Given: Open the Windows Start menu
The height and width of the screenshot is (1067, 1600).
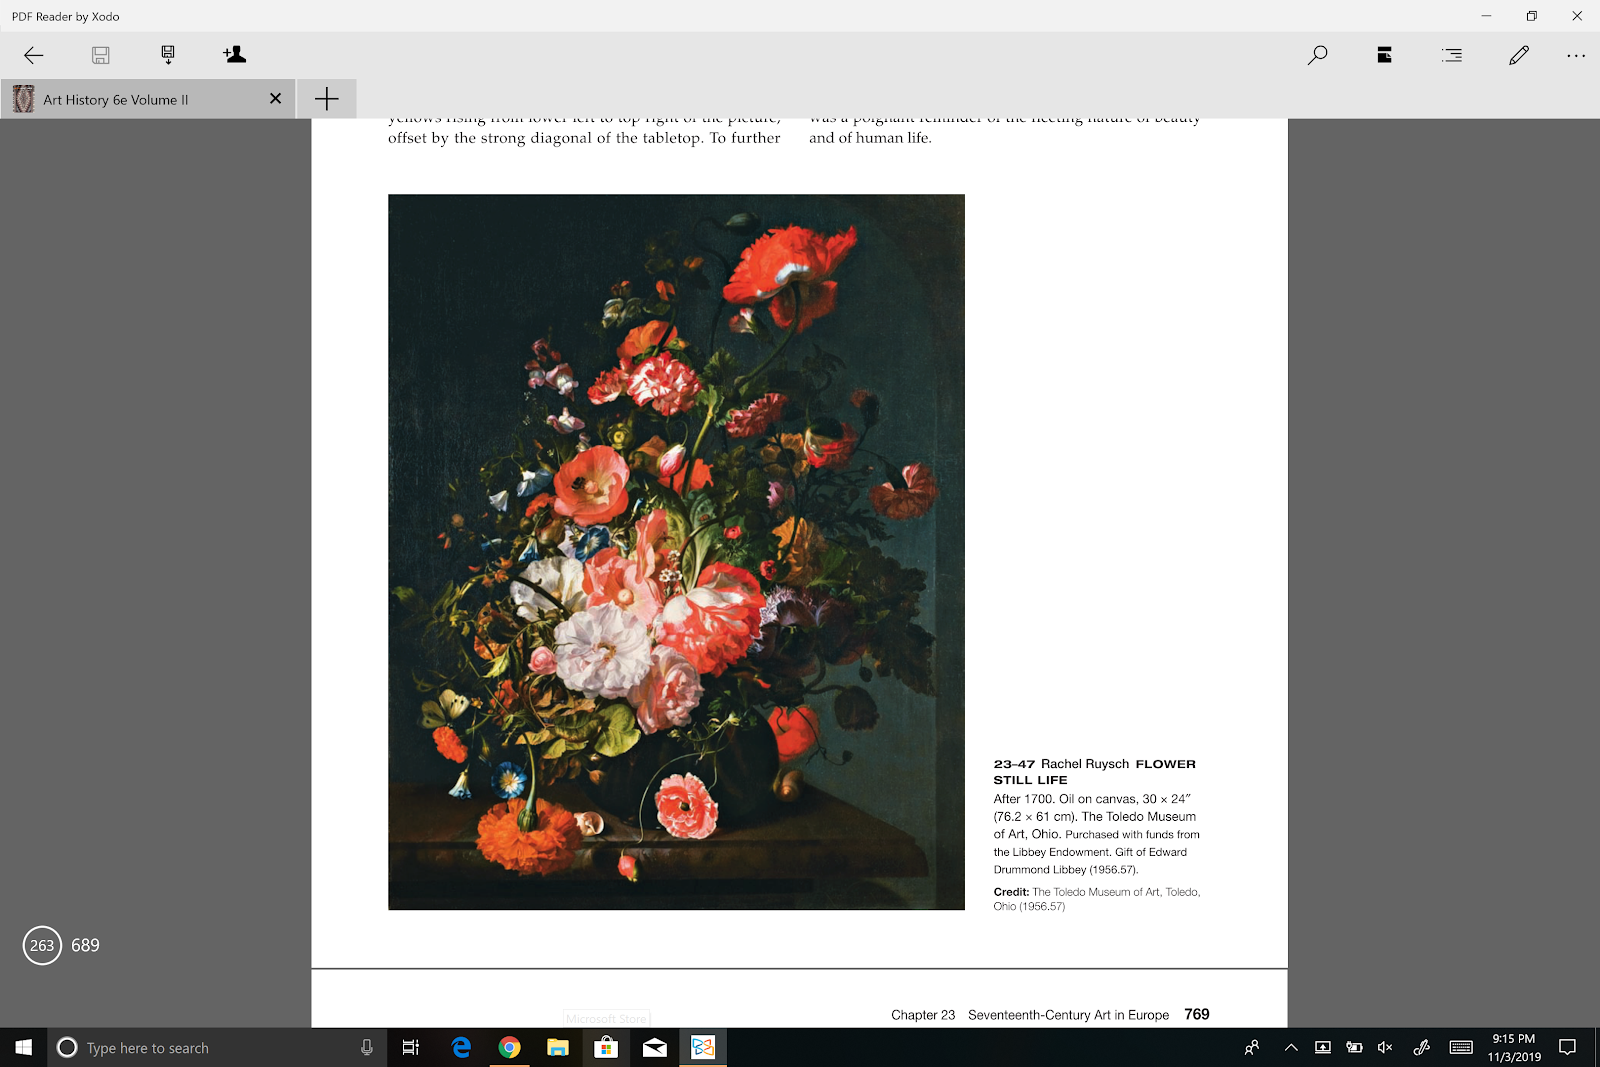Looking at the screenshot, I should [x=23, y=1047].
